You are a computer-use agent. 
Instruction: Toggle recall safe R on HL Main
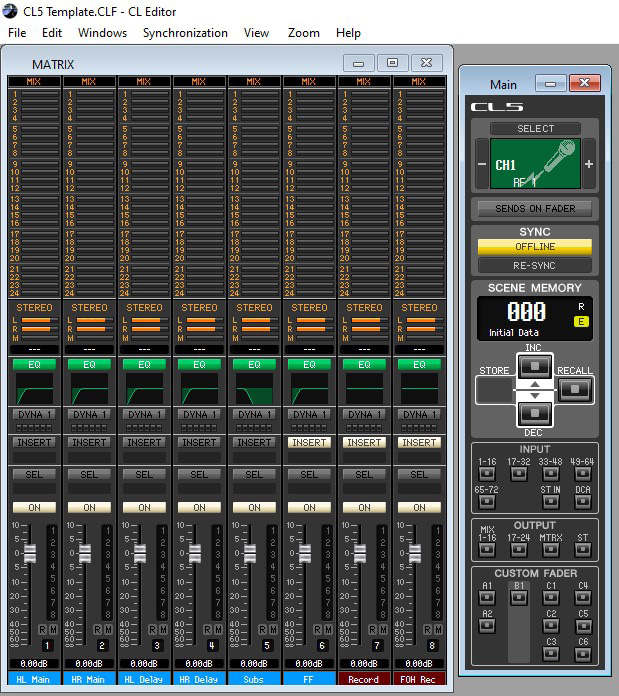tap(42, 629)
